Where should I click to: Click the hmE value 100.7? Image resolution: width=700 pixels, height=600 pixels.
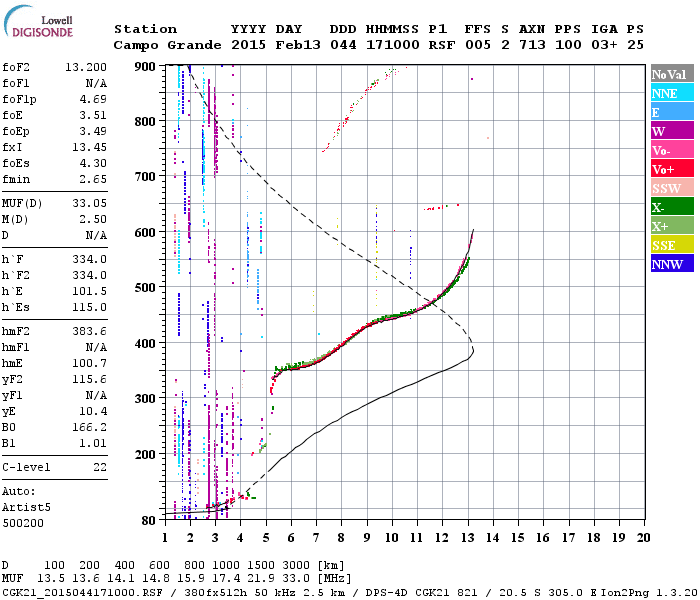[89, 363]
